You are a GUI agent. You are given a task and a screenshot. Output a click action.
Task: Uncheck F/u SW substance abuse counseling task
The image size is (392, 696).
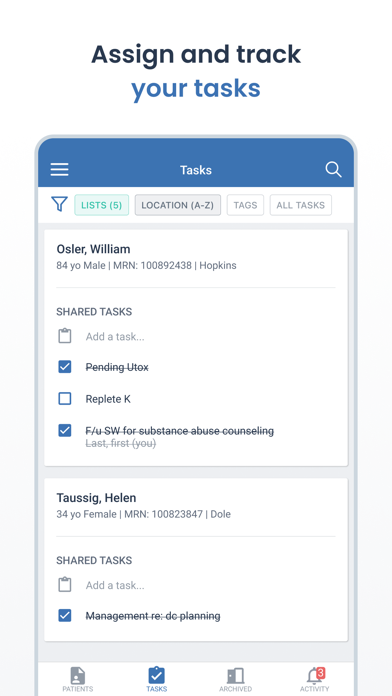pos(65,431)
